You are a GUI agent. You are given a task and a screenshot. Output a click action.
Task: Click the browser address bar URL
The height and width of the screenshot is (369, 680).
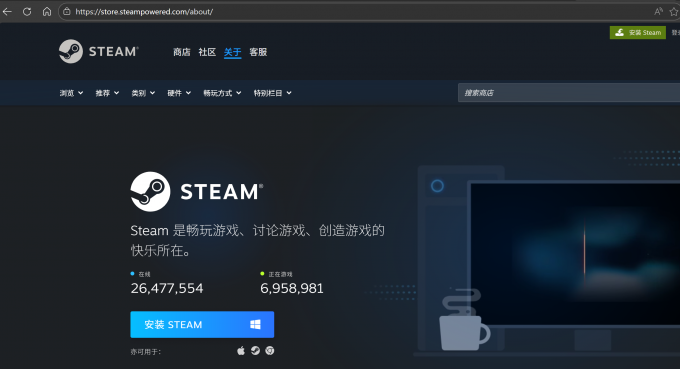144,12
